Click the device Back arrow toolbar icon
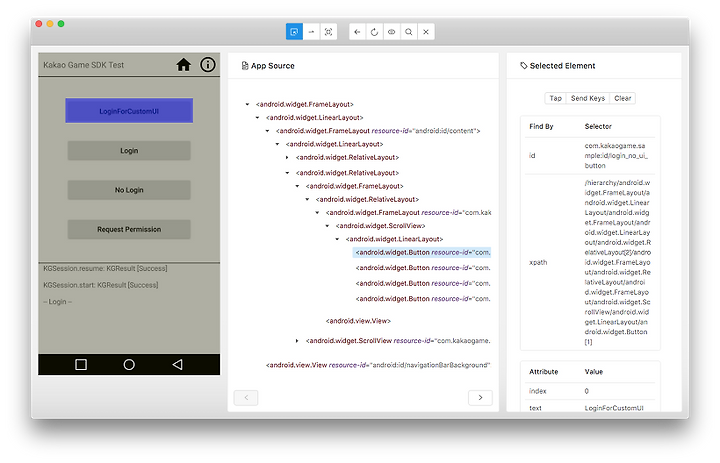 pos(357,32)
